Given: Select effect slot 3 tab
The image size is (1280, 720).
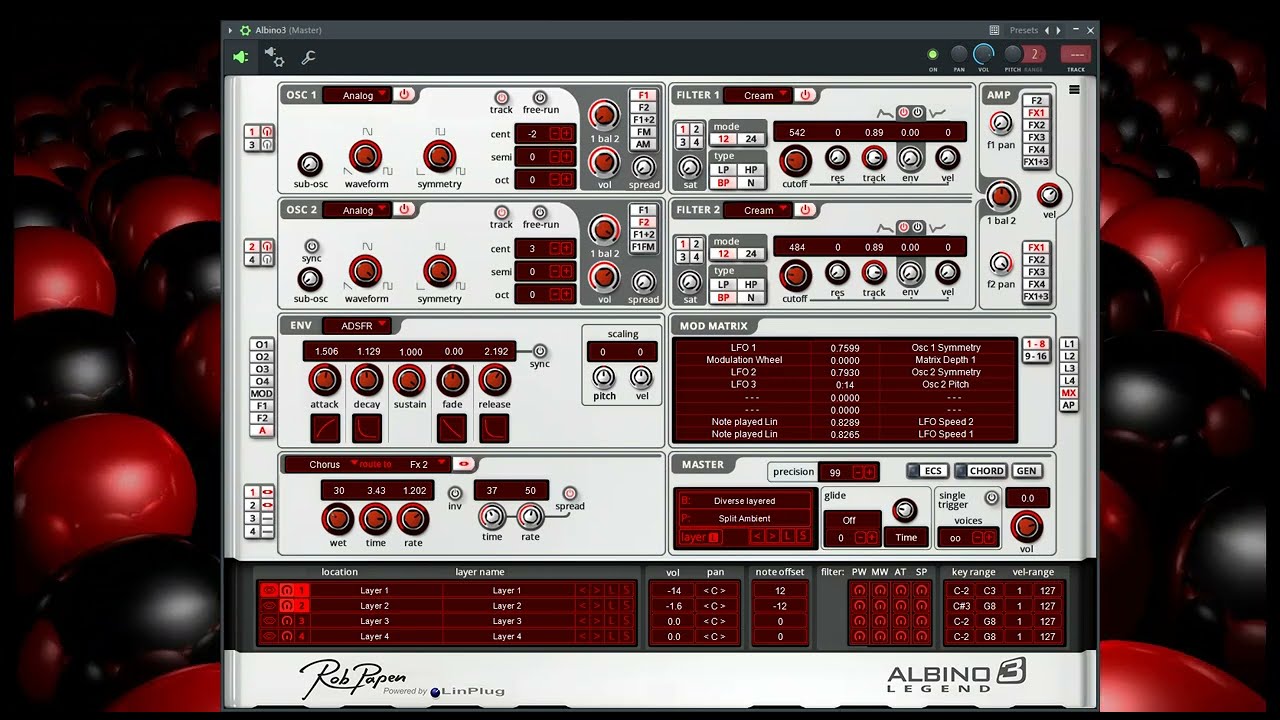Looking at the screenshot, I should click(253, 518).
